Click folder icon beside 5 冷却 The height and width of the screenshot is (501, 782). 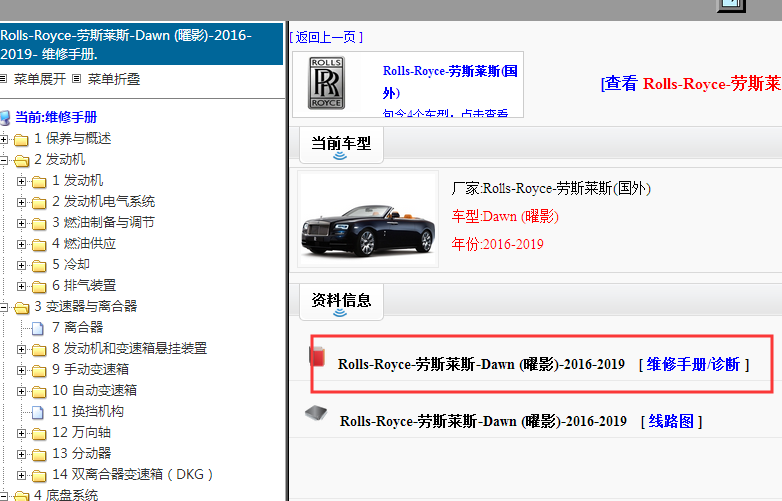[39, 265]
